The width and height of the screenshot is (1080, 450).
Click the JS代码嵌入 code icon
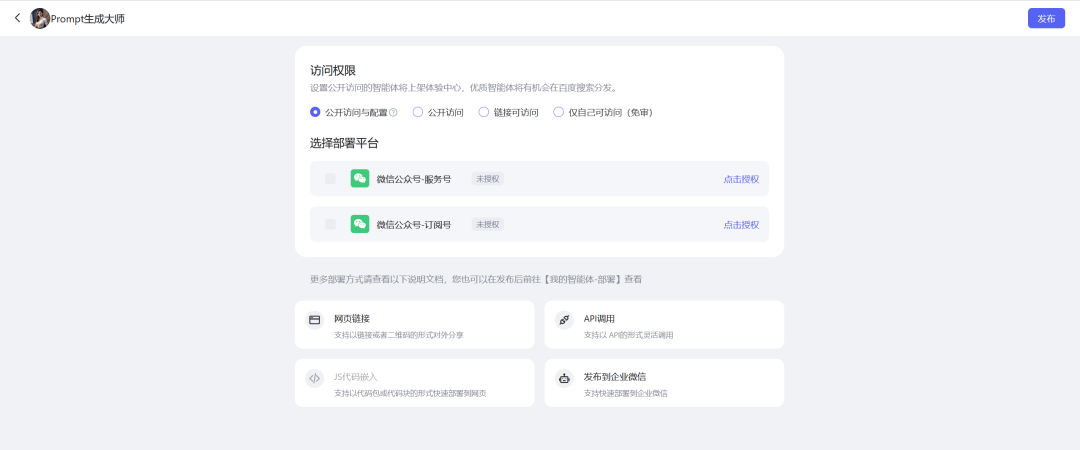point(315,378)
